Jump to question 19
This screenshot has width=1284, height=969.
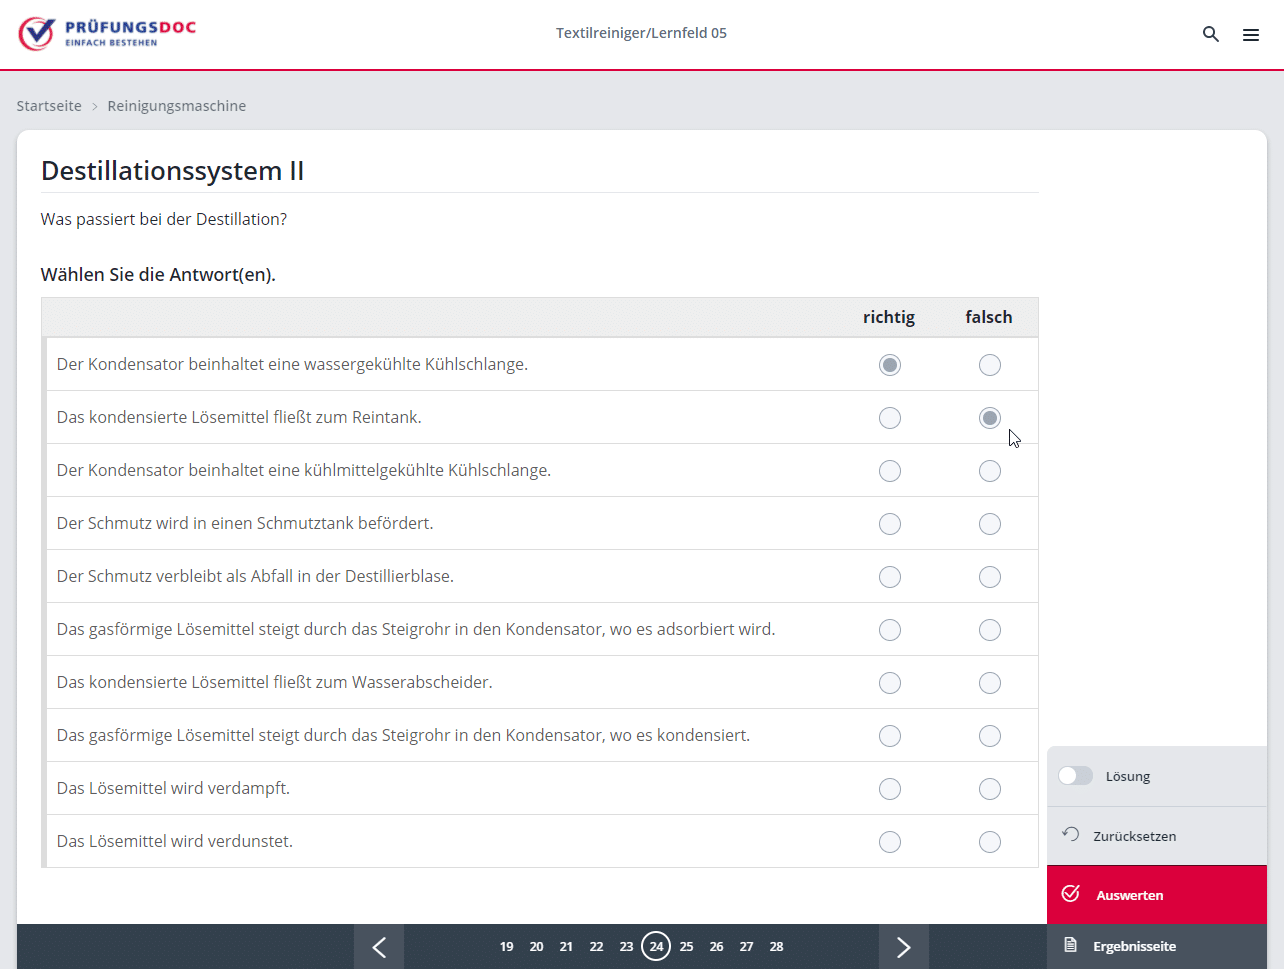click(x=506, y=947)
